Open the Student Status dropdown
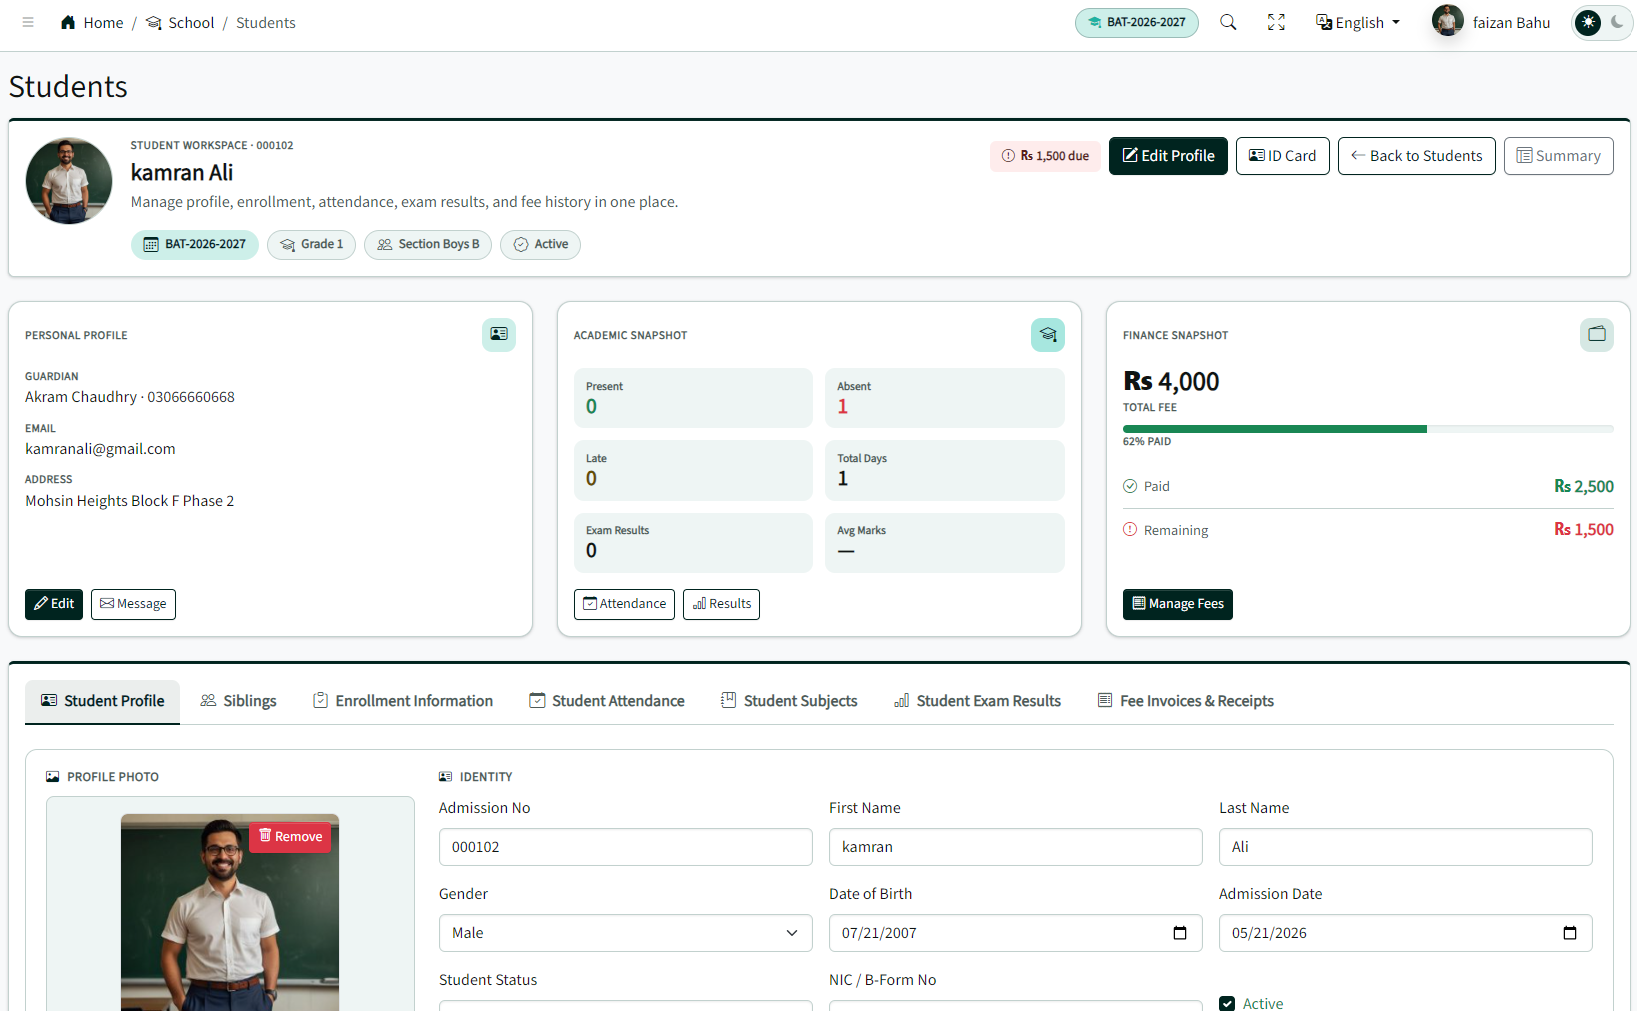This screenshot has height=1011, width=1637. pos(625,1005)
